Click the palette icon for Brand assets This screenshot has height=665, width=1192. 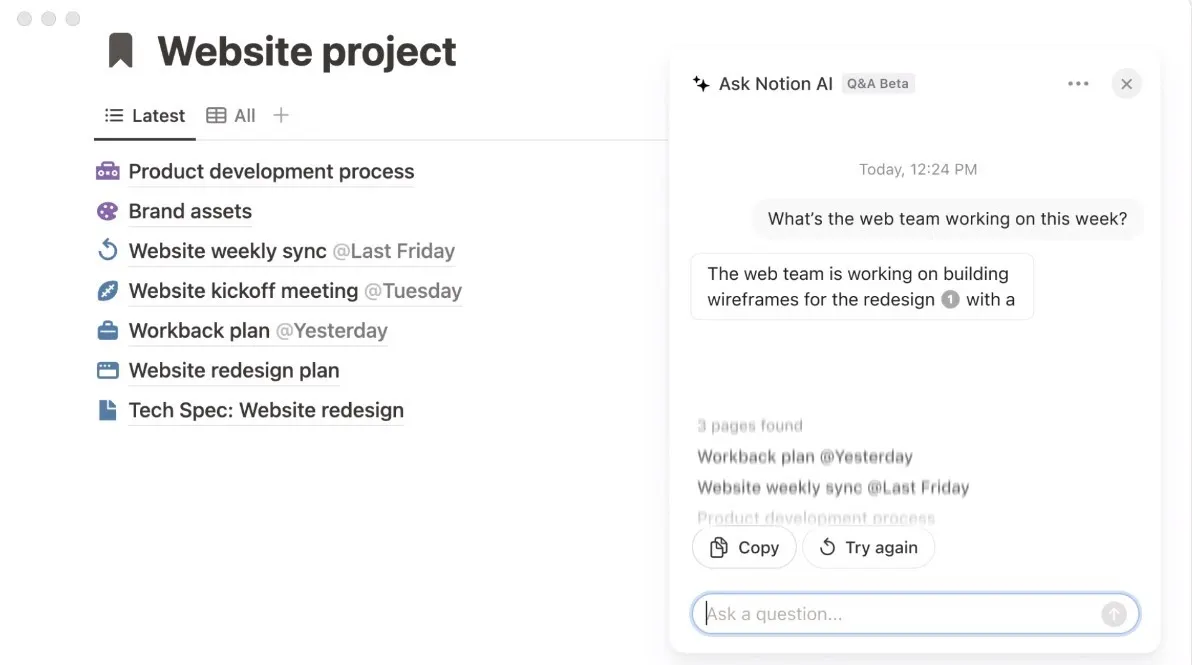(107, 211)
